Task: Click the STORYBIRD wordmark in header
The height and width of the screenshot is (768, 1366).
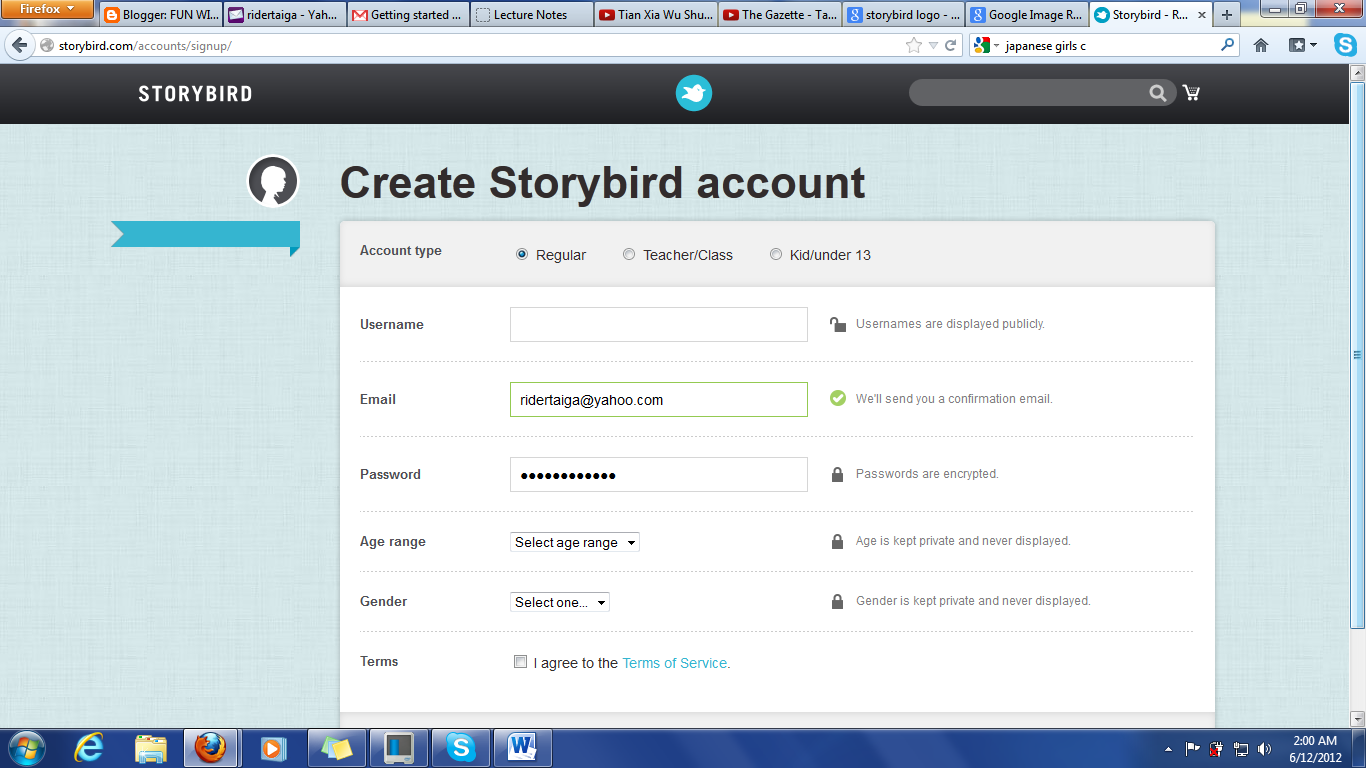Action: tap(195, 94)
